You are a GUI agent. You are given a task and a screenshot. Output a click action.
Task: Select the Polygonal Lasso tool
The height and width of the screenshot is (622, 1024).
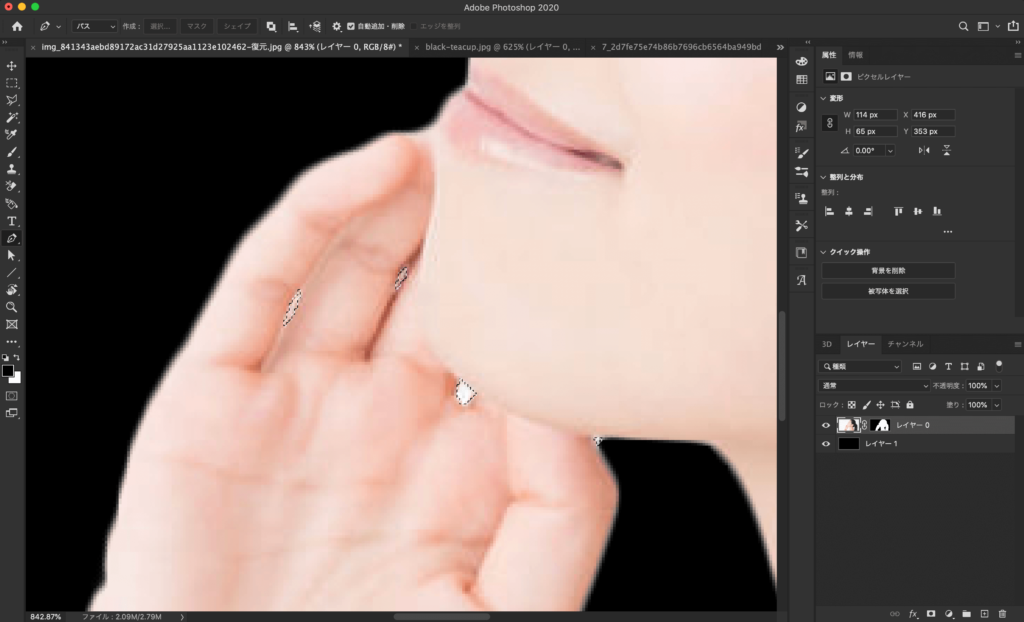tap(12, 100)
